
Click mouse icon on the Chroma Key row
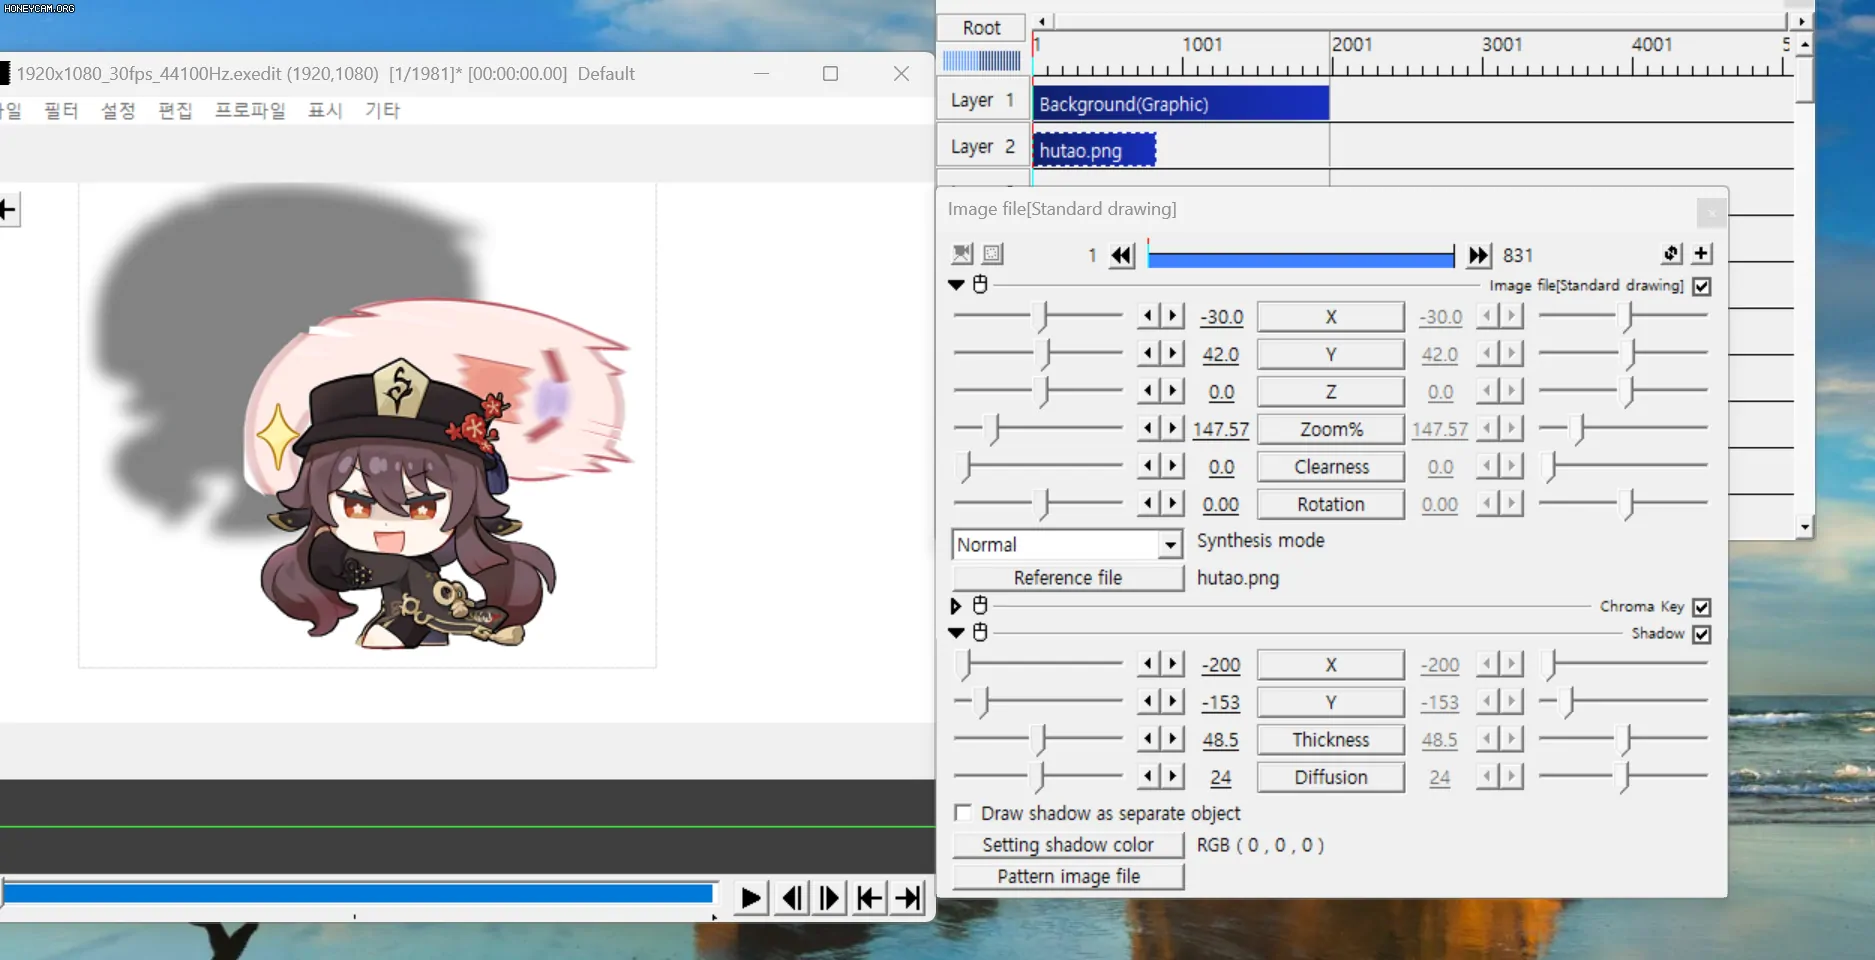[x=981, y=606]
